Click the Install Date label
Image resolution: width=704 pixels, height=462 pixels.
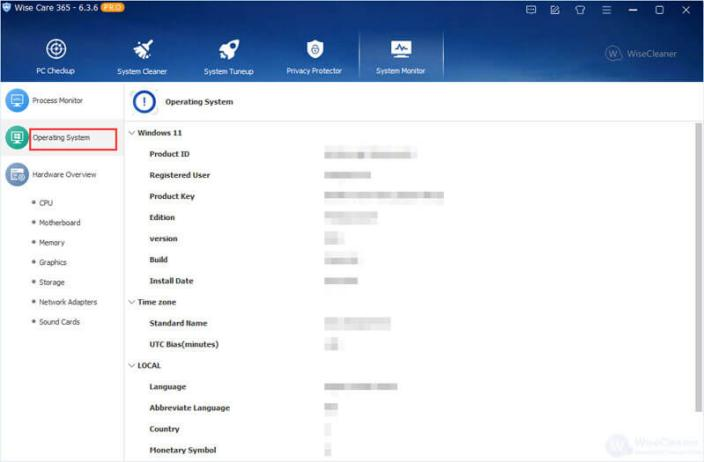[171, 281]
